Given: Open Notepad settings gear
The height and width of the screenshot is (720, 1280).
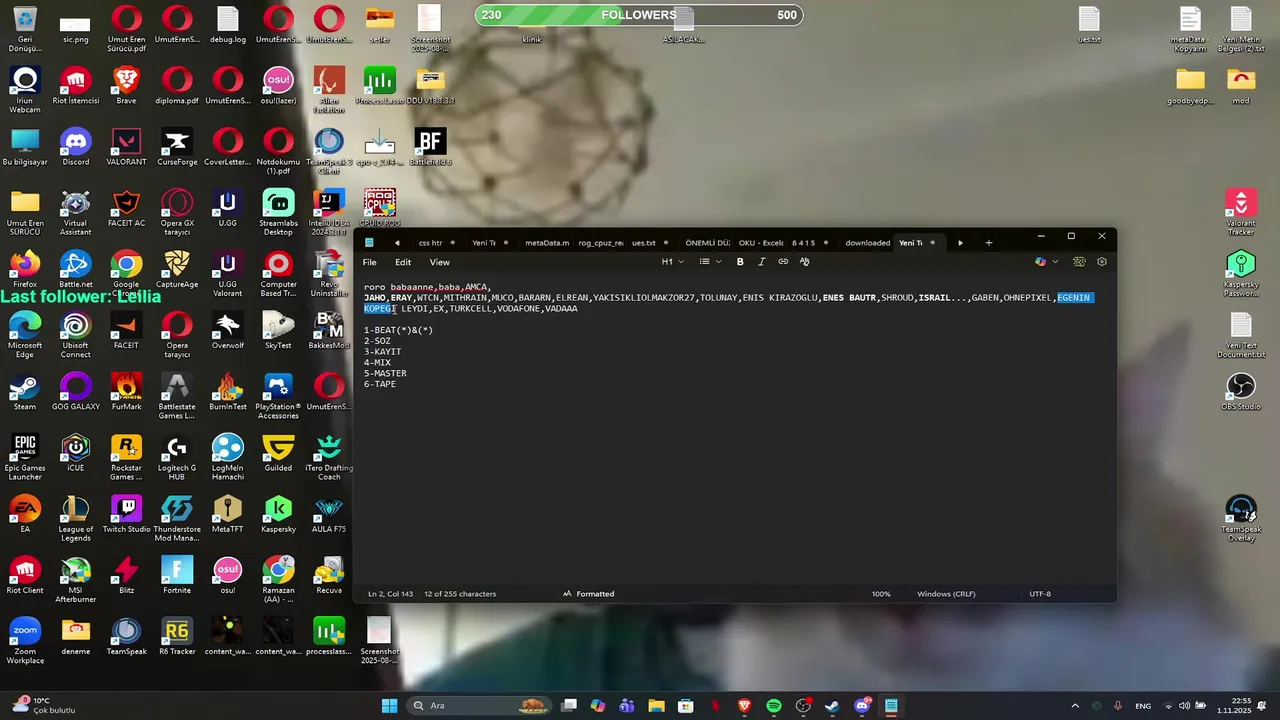Looking at the screenshot, I should 1102,262.
